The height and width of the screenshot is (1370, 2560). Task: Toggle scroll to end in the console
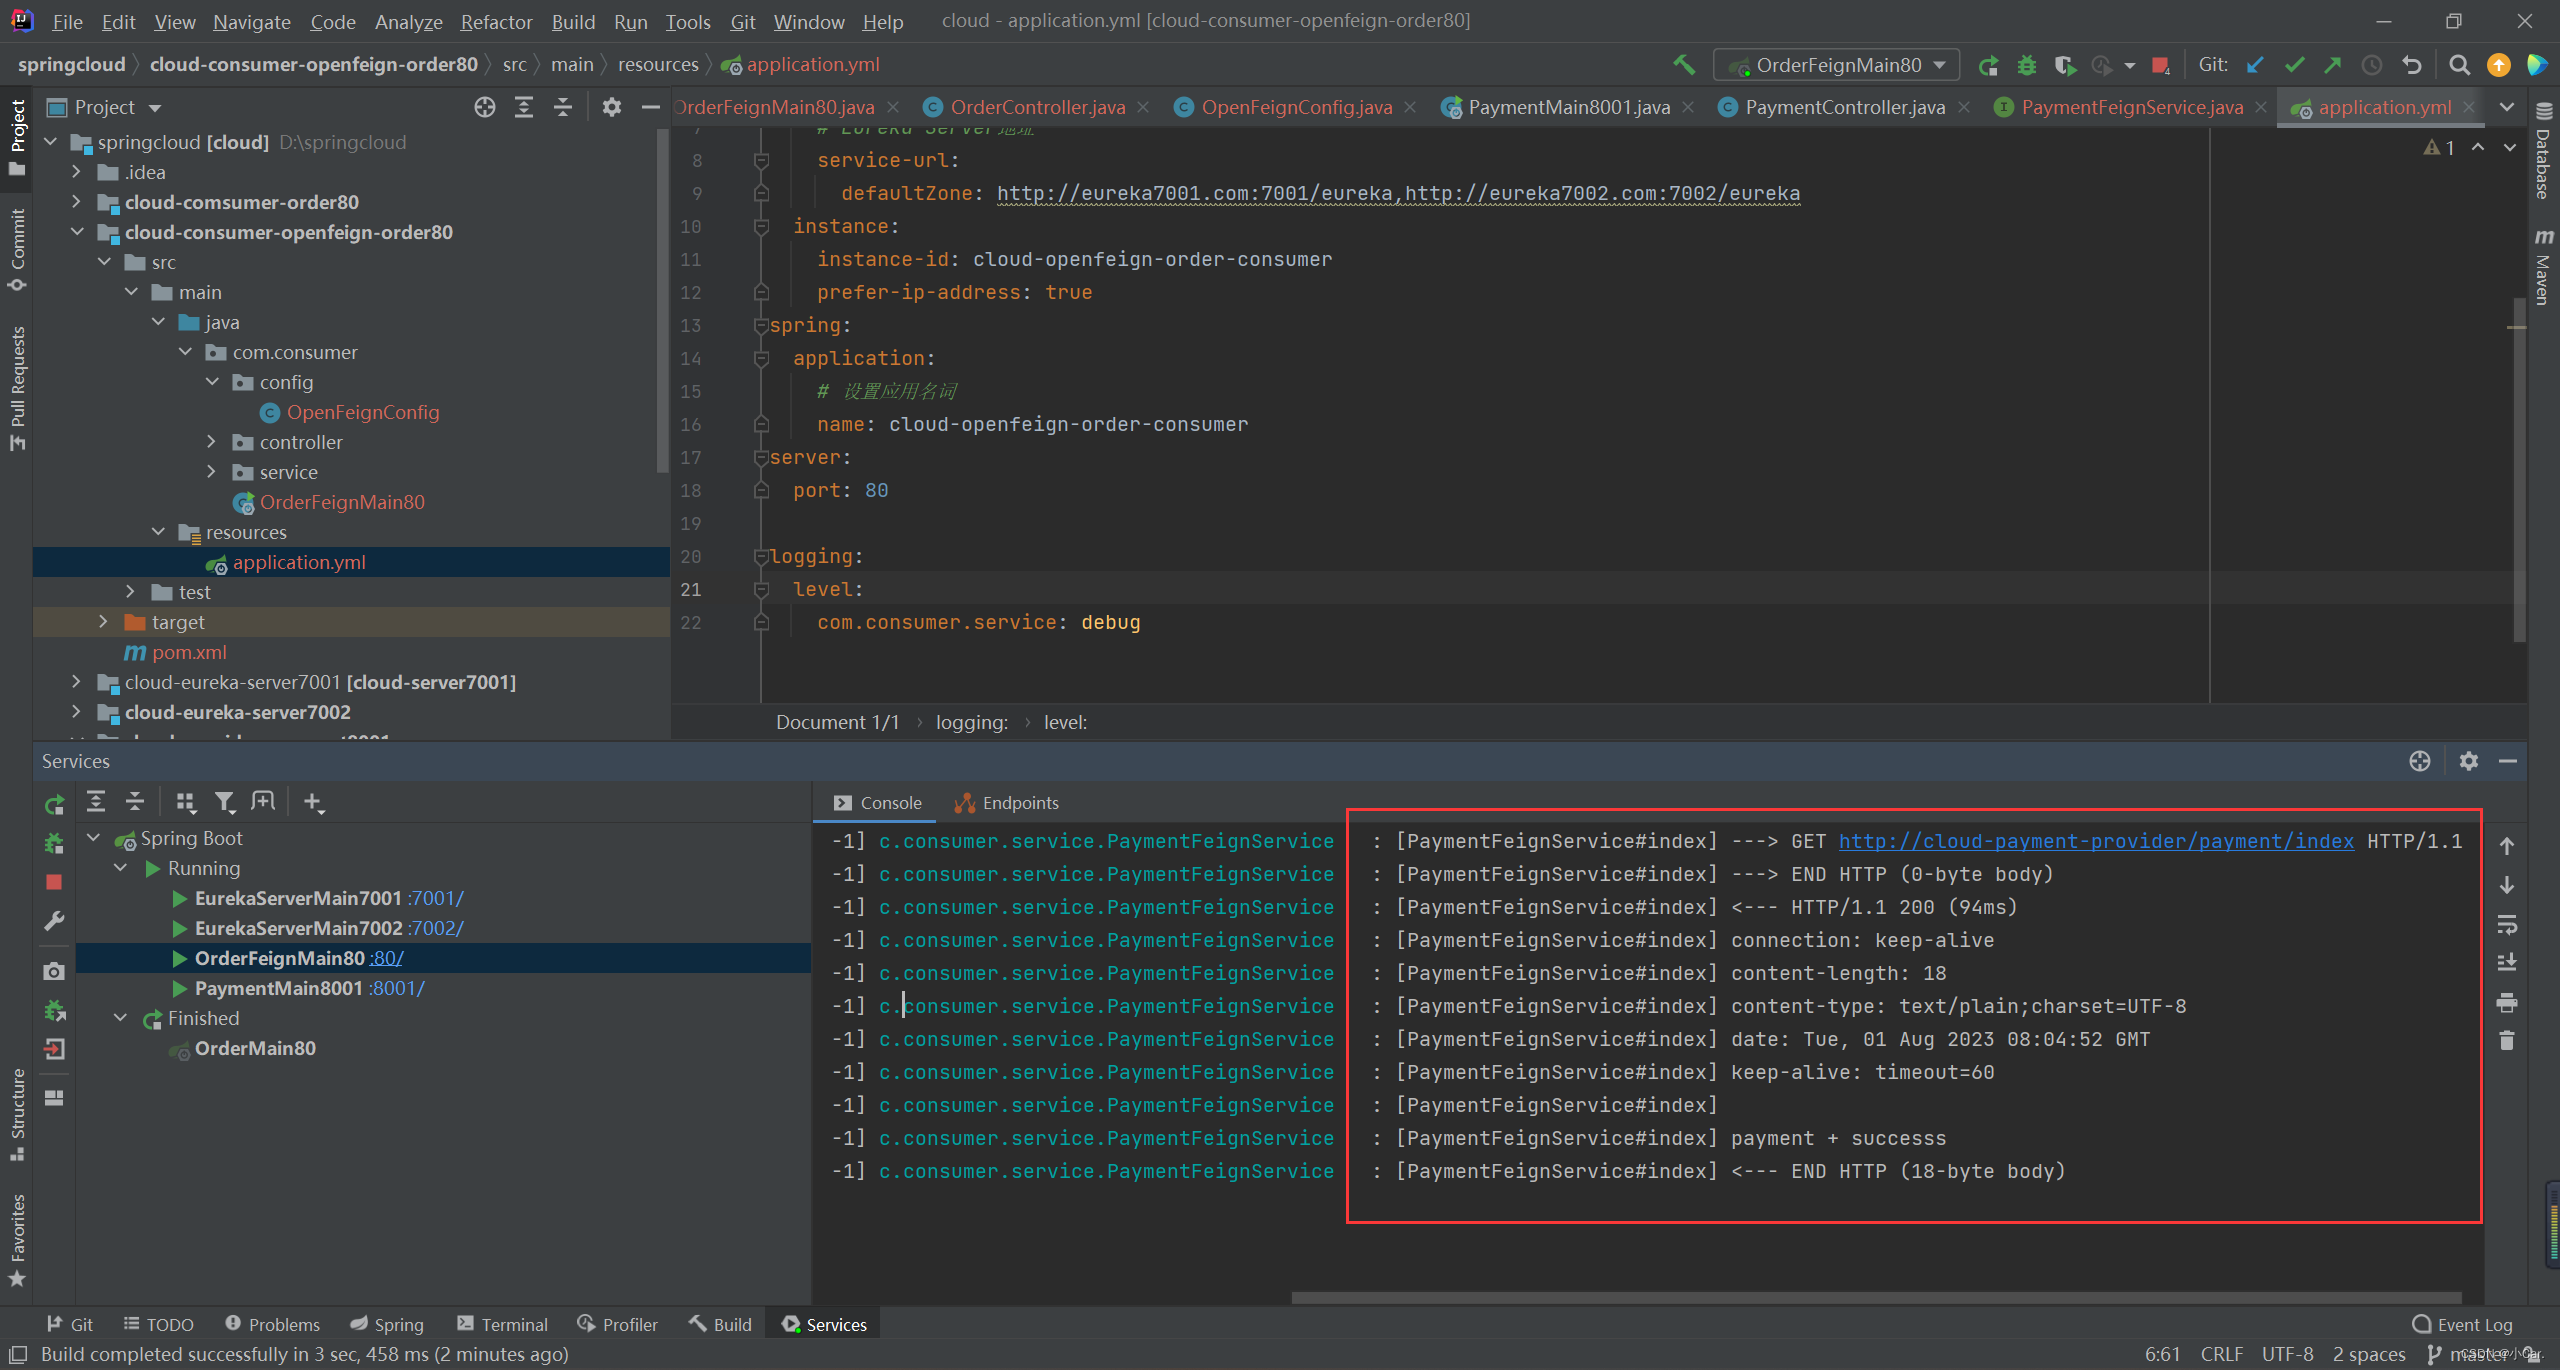[x=2506, y=963]
